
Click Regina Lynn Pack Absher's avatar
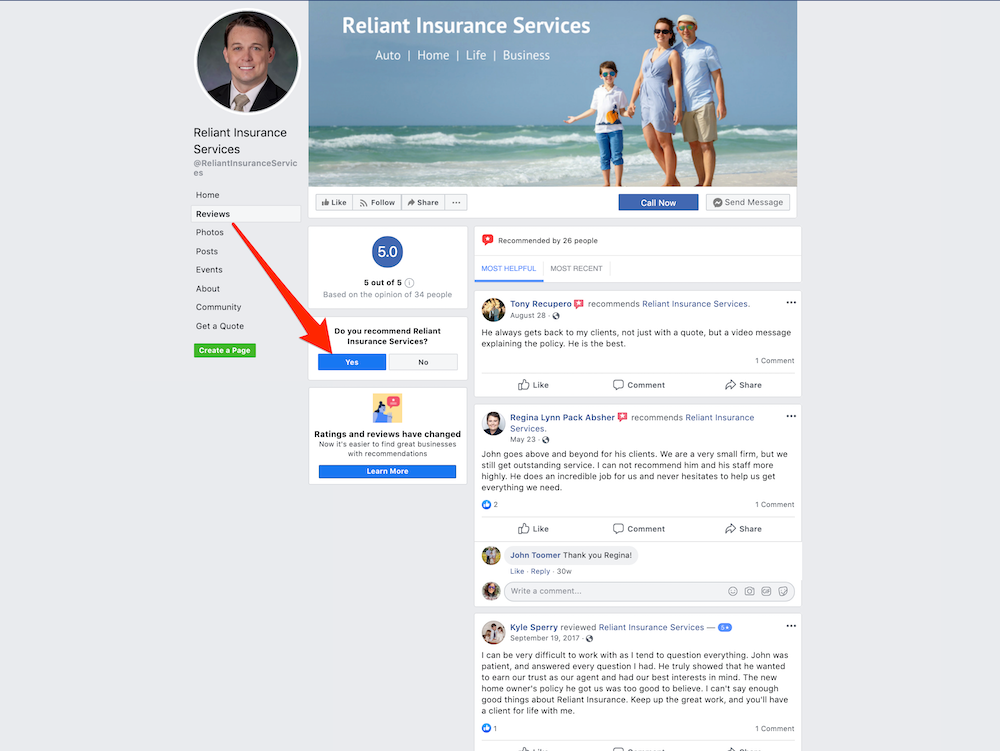click(493, 423)
